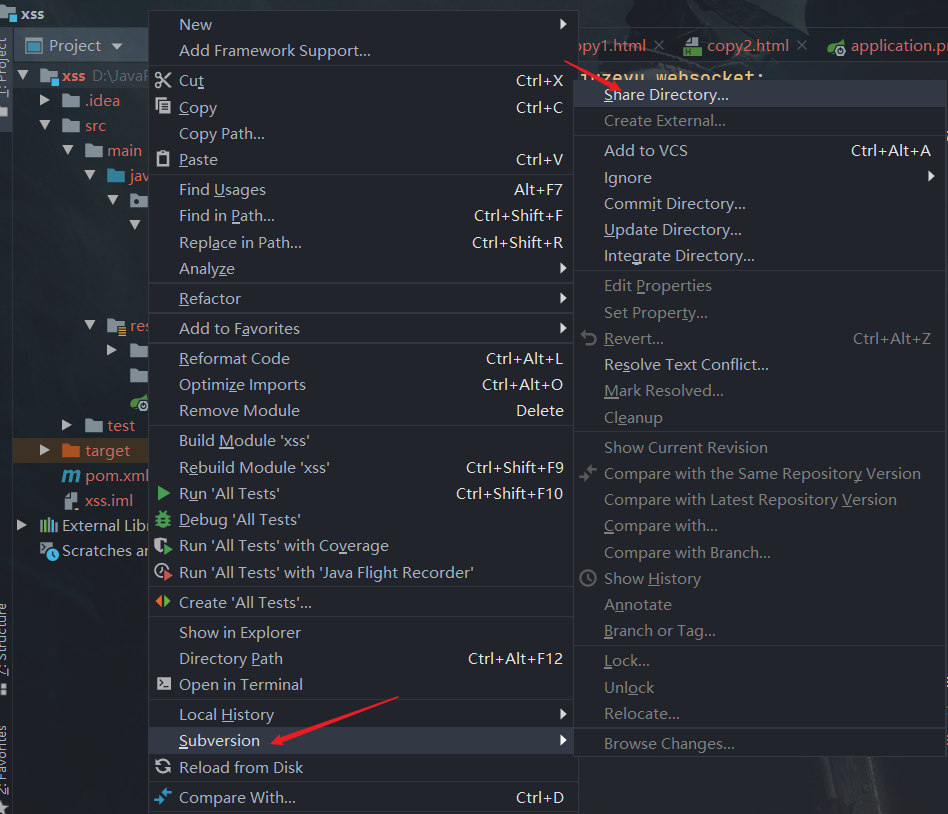
Task: Click the External Libraries bars icon
Action: click(x=49, y=525)
